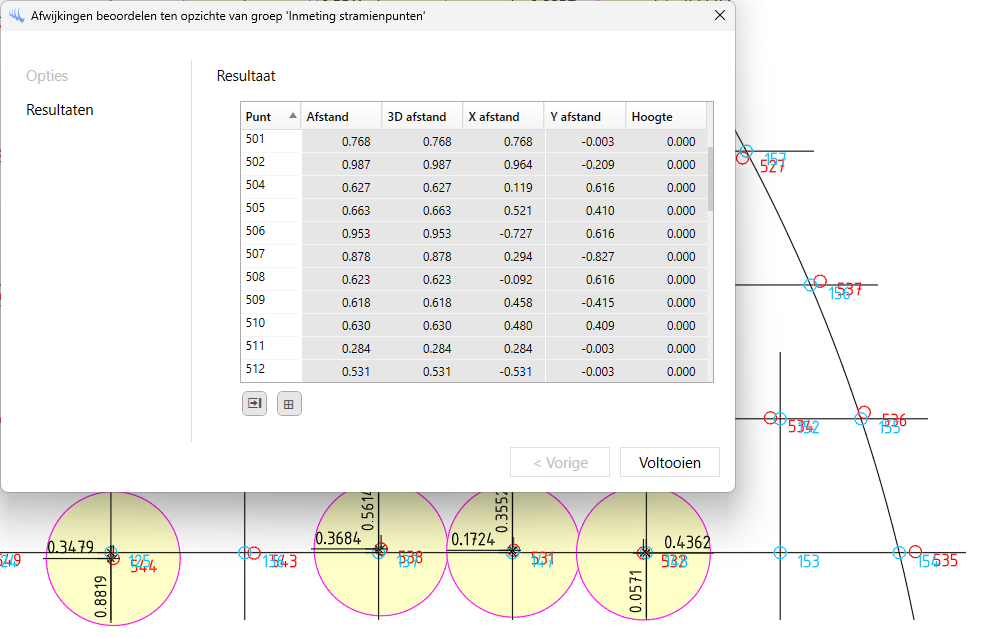
Task: Click the app icon in dialog title bar
Action: pos(16,16)
